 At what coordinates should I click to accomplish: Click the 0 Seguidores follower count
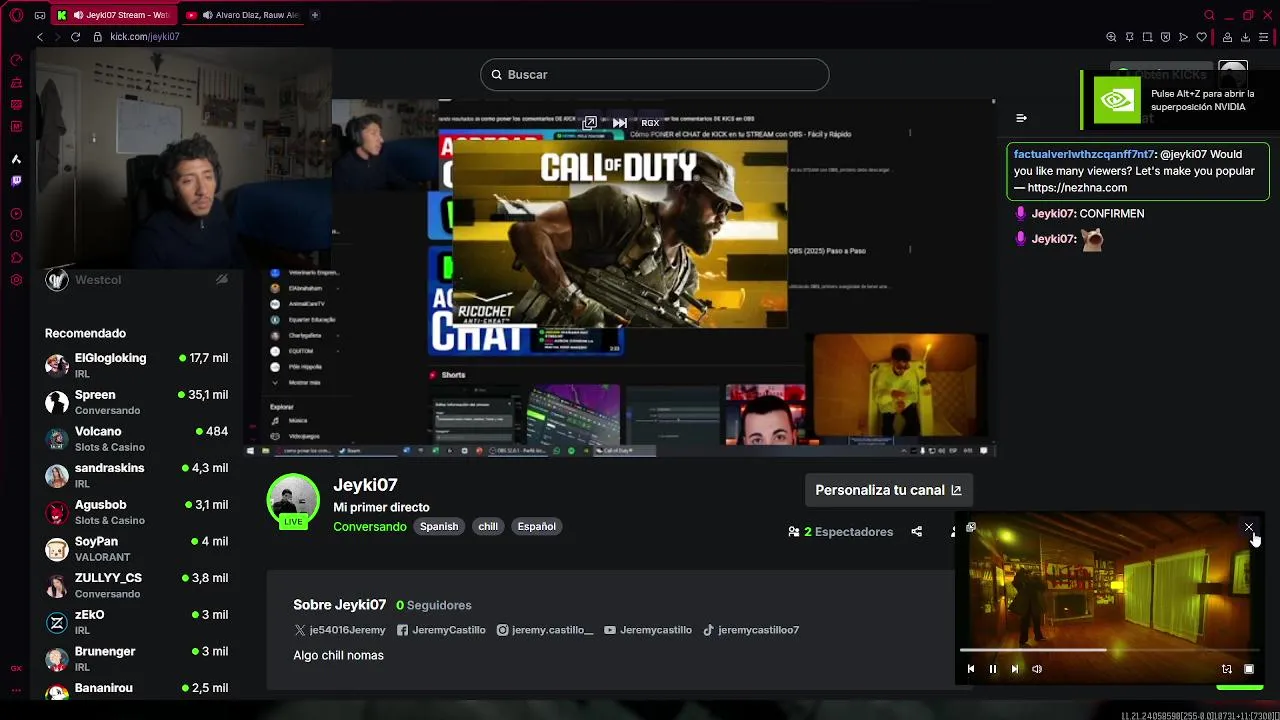(x=434, y=605)
